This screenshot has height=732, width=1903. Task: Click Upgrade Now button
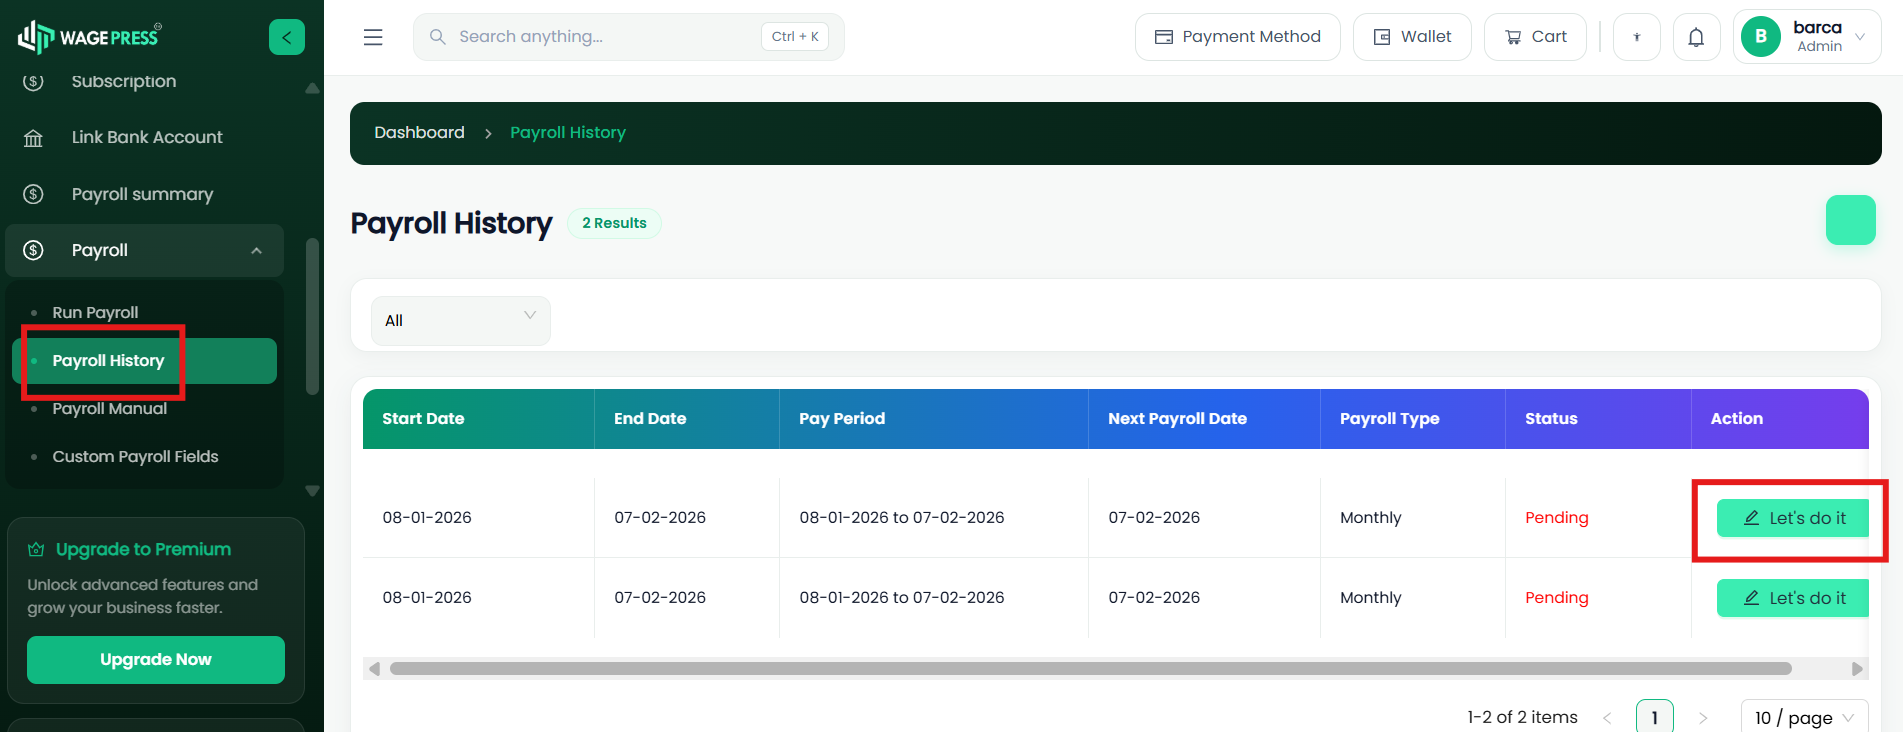click(156, 660)
